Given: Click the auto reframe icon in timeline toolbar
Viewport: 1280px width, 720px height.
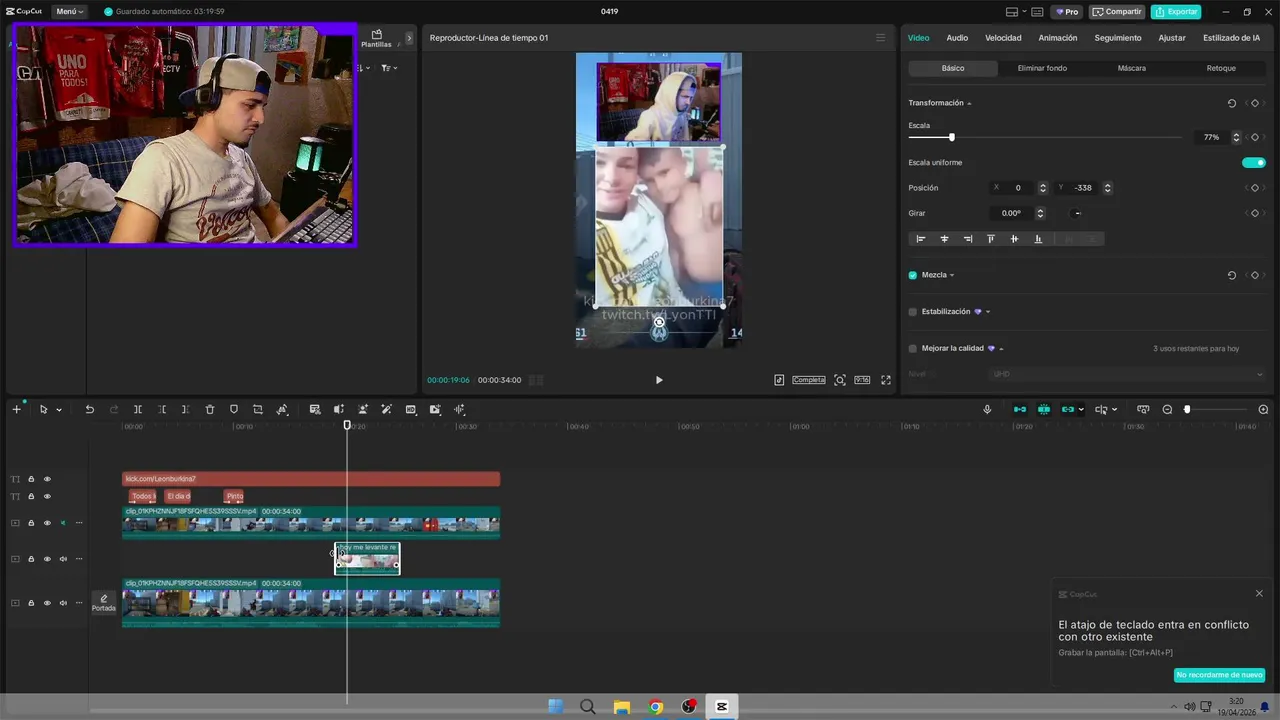Looking at the screenshot, I should 282,410.
